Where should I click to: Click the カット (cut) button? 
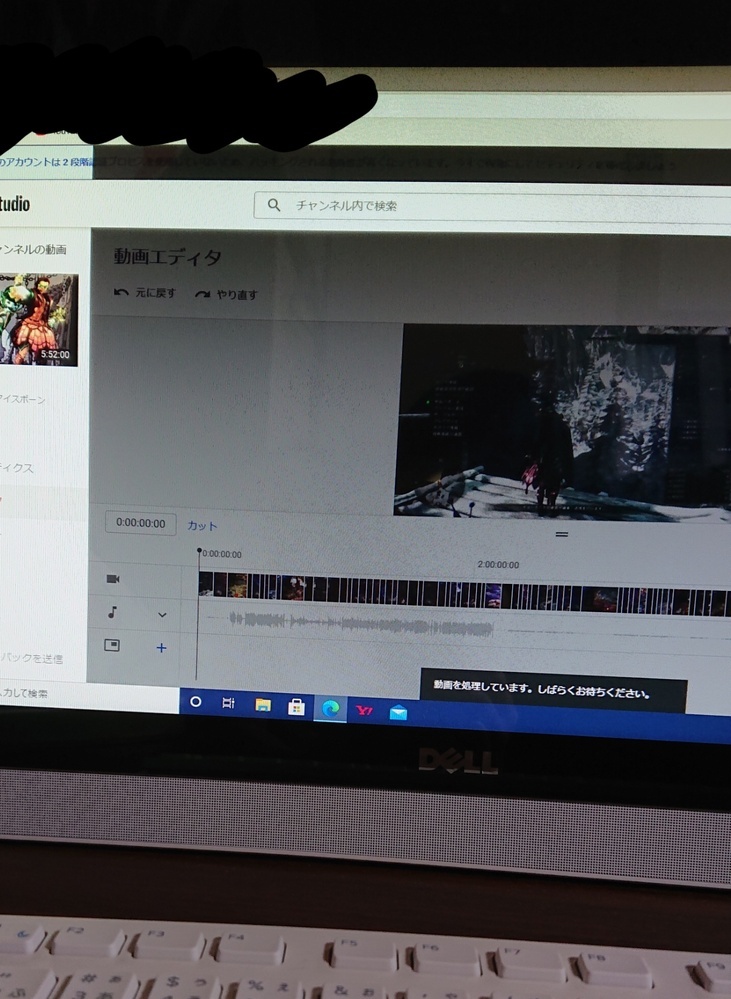point(202,526)
